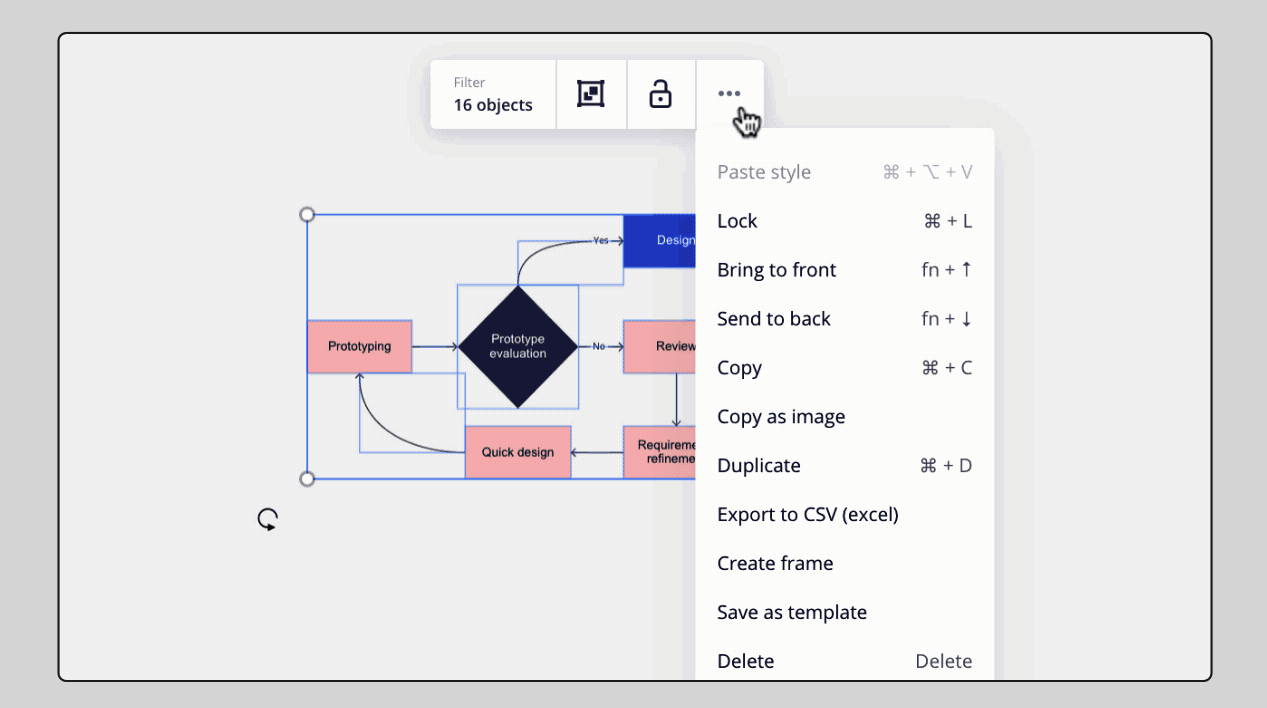Choose Duplicate from the menu

tap(758, 465)
